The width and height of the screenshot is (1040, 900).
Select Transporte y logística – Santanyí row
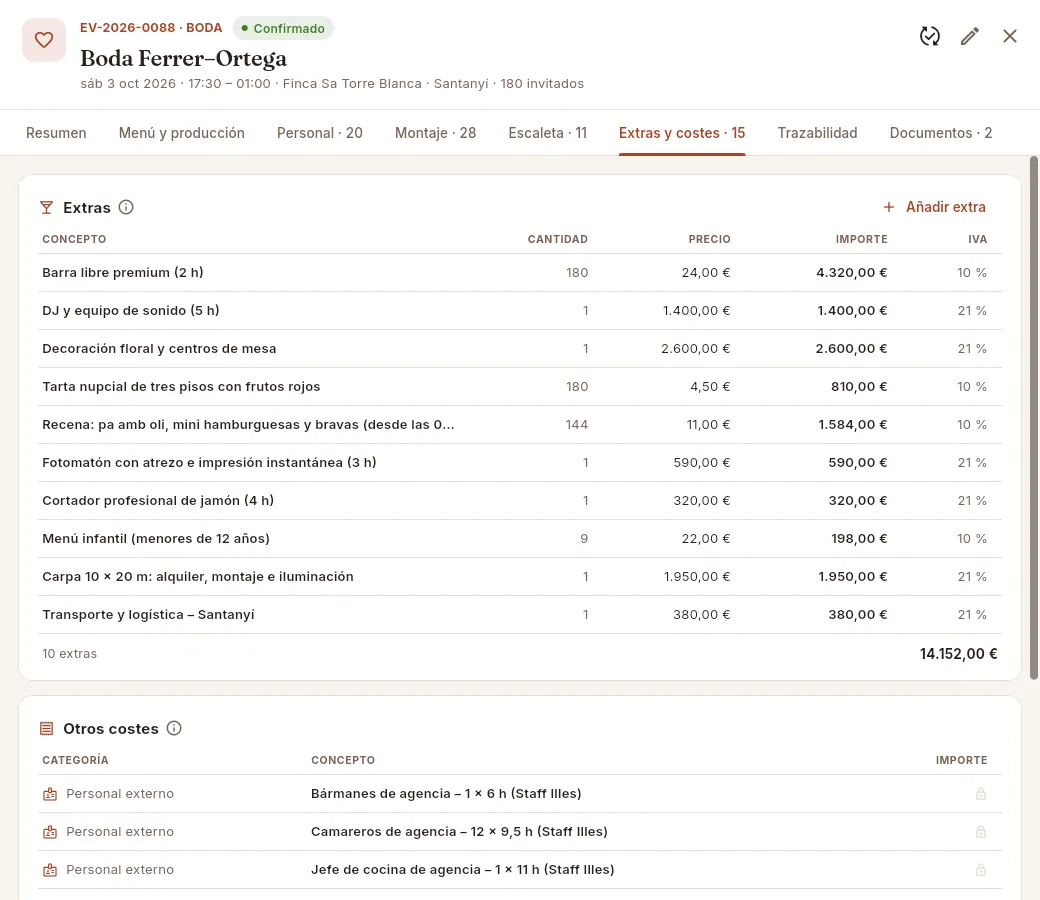pos(520,614)
